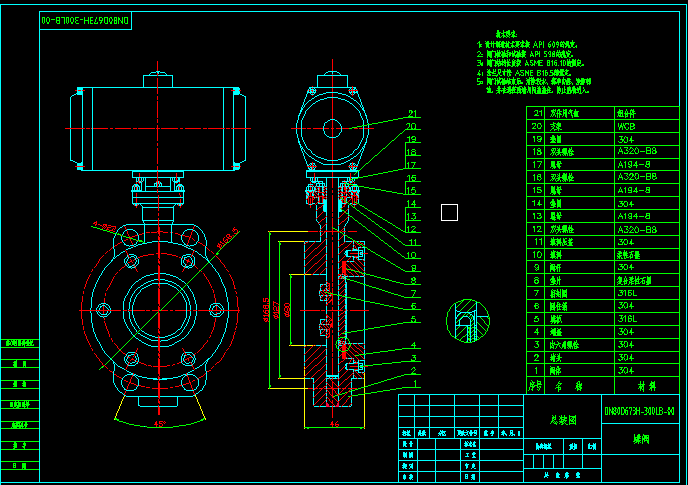Click the mirrored drawing number at top left
Screen dimensions: 688x485
pos(88,19)
